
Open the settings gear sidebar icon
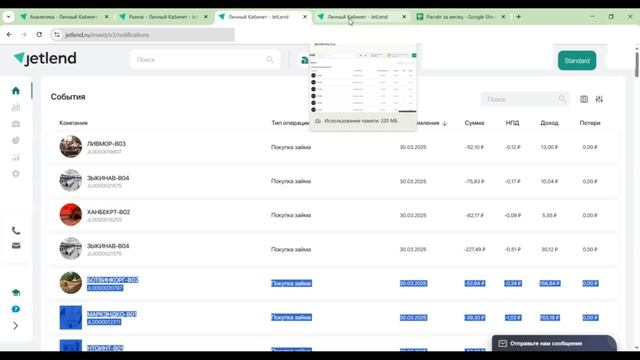pos(16,174)
